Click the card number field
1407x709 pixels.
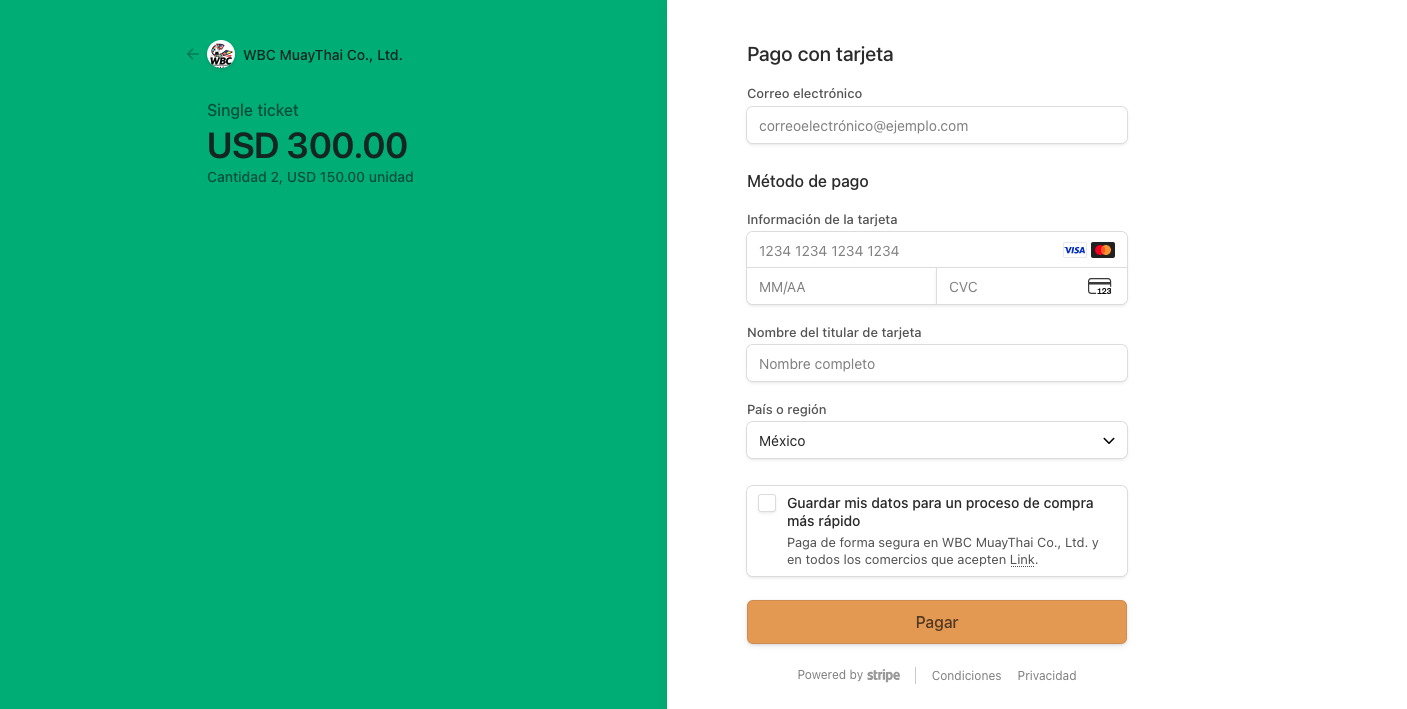937,250
